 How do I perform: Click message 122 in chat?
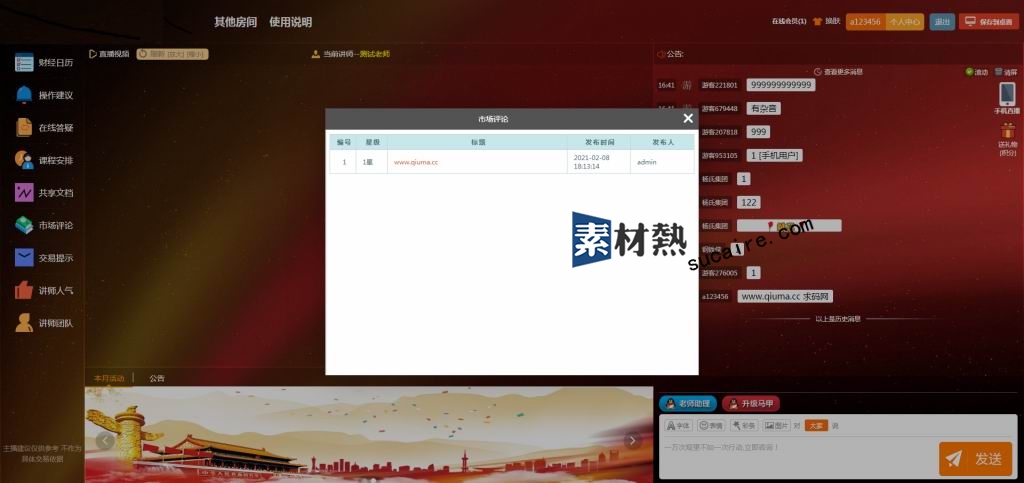748,202
